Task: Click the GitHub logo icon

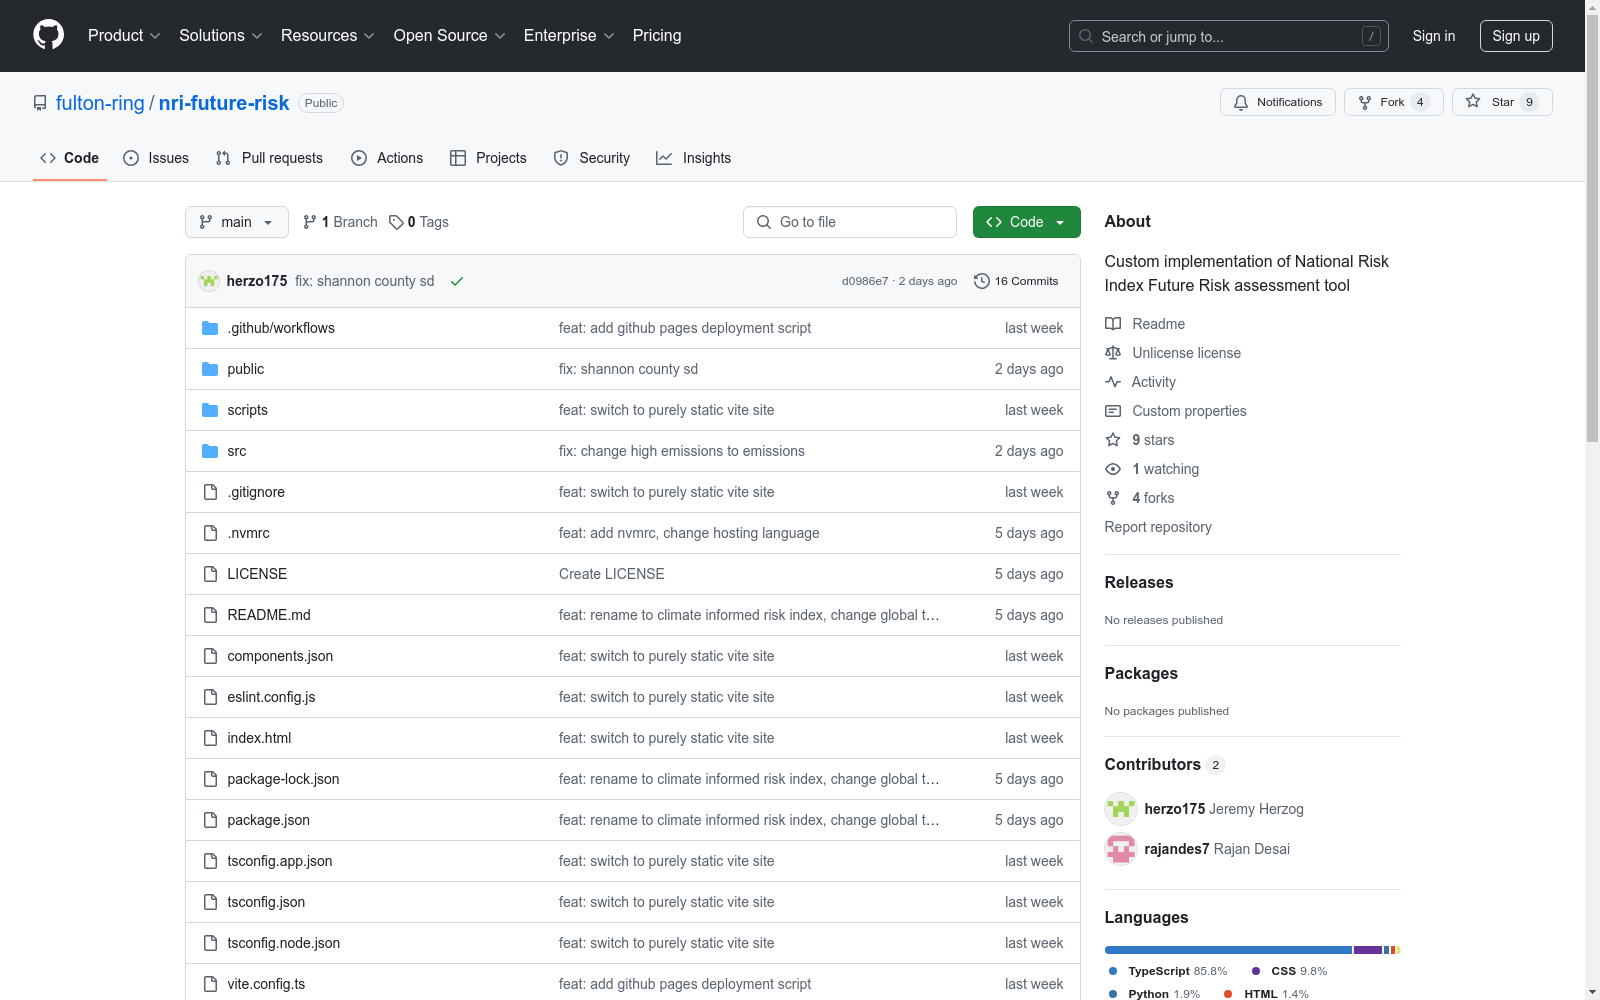Action: (48, 35)
